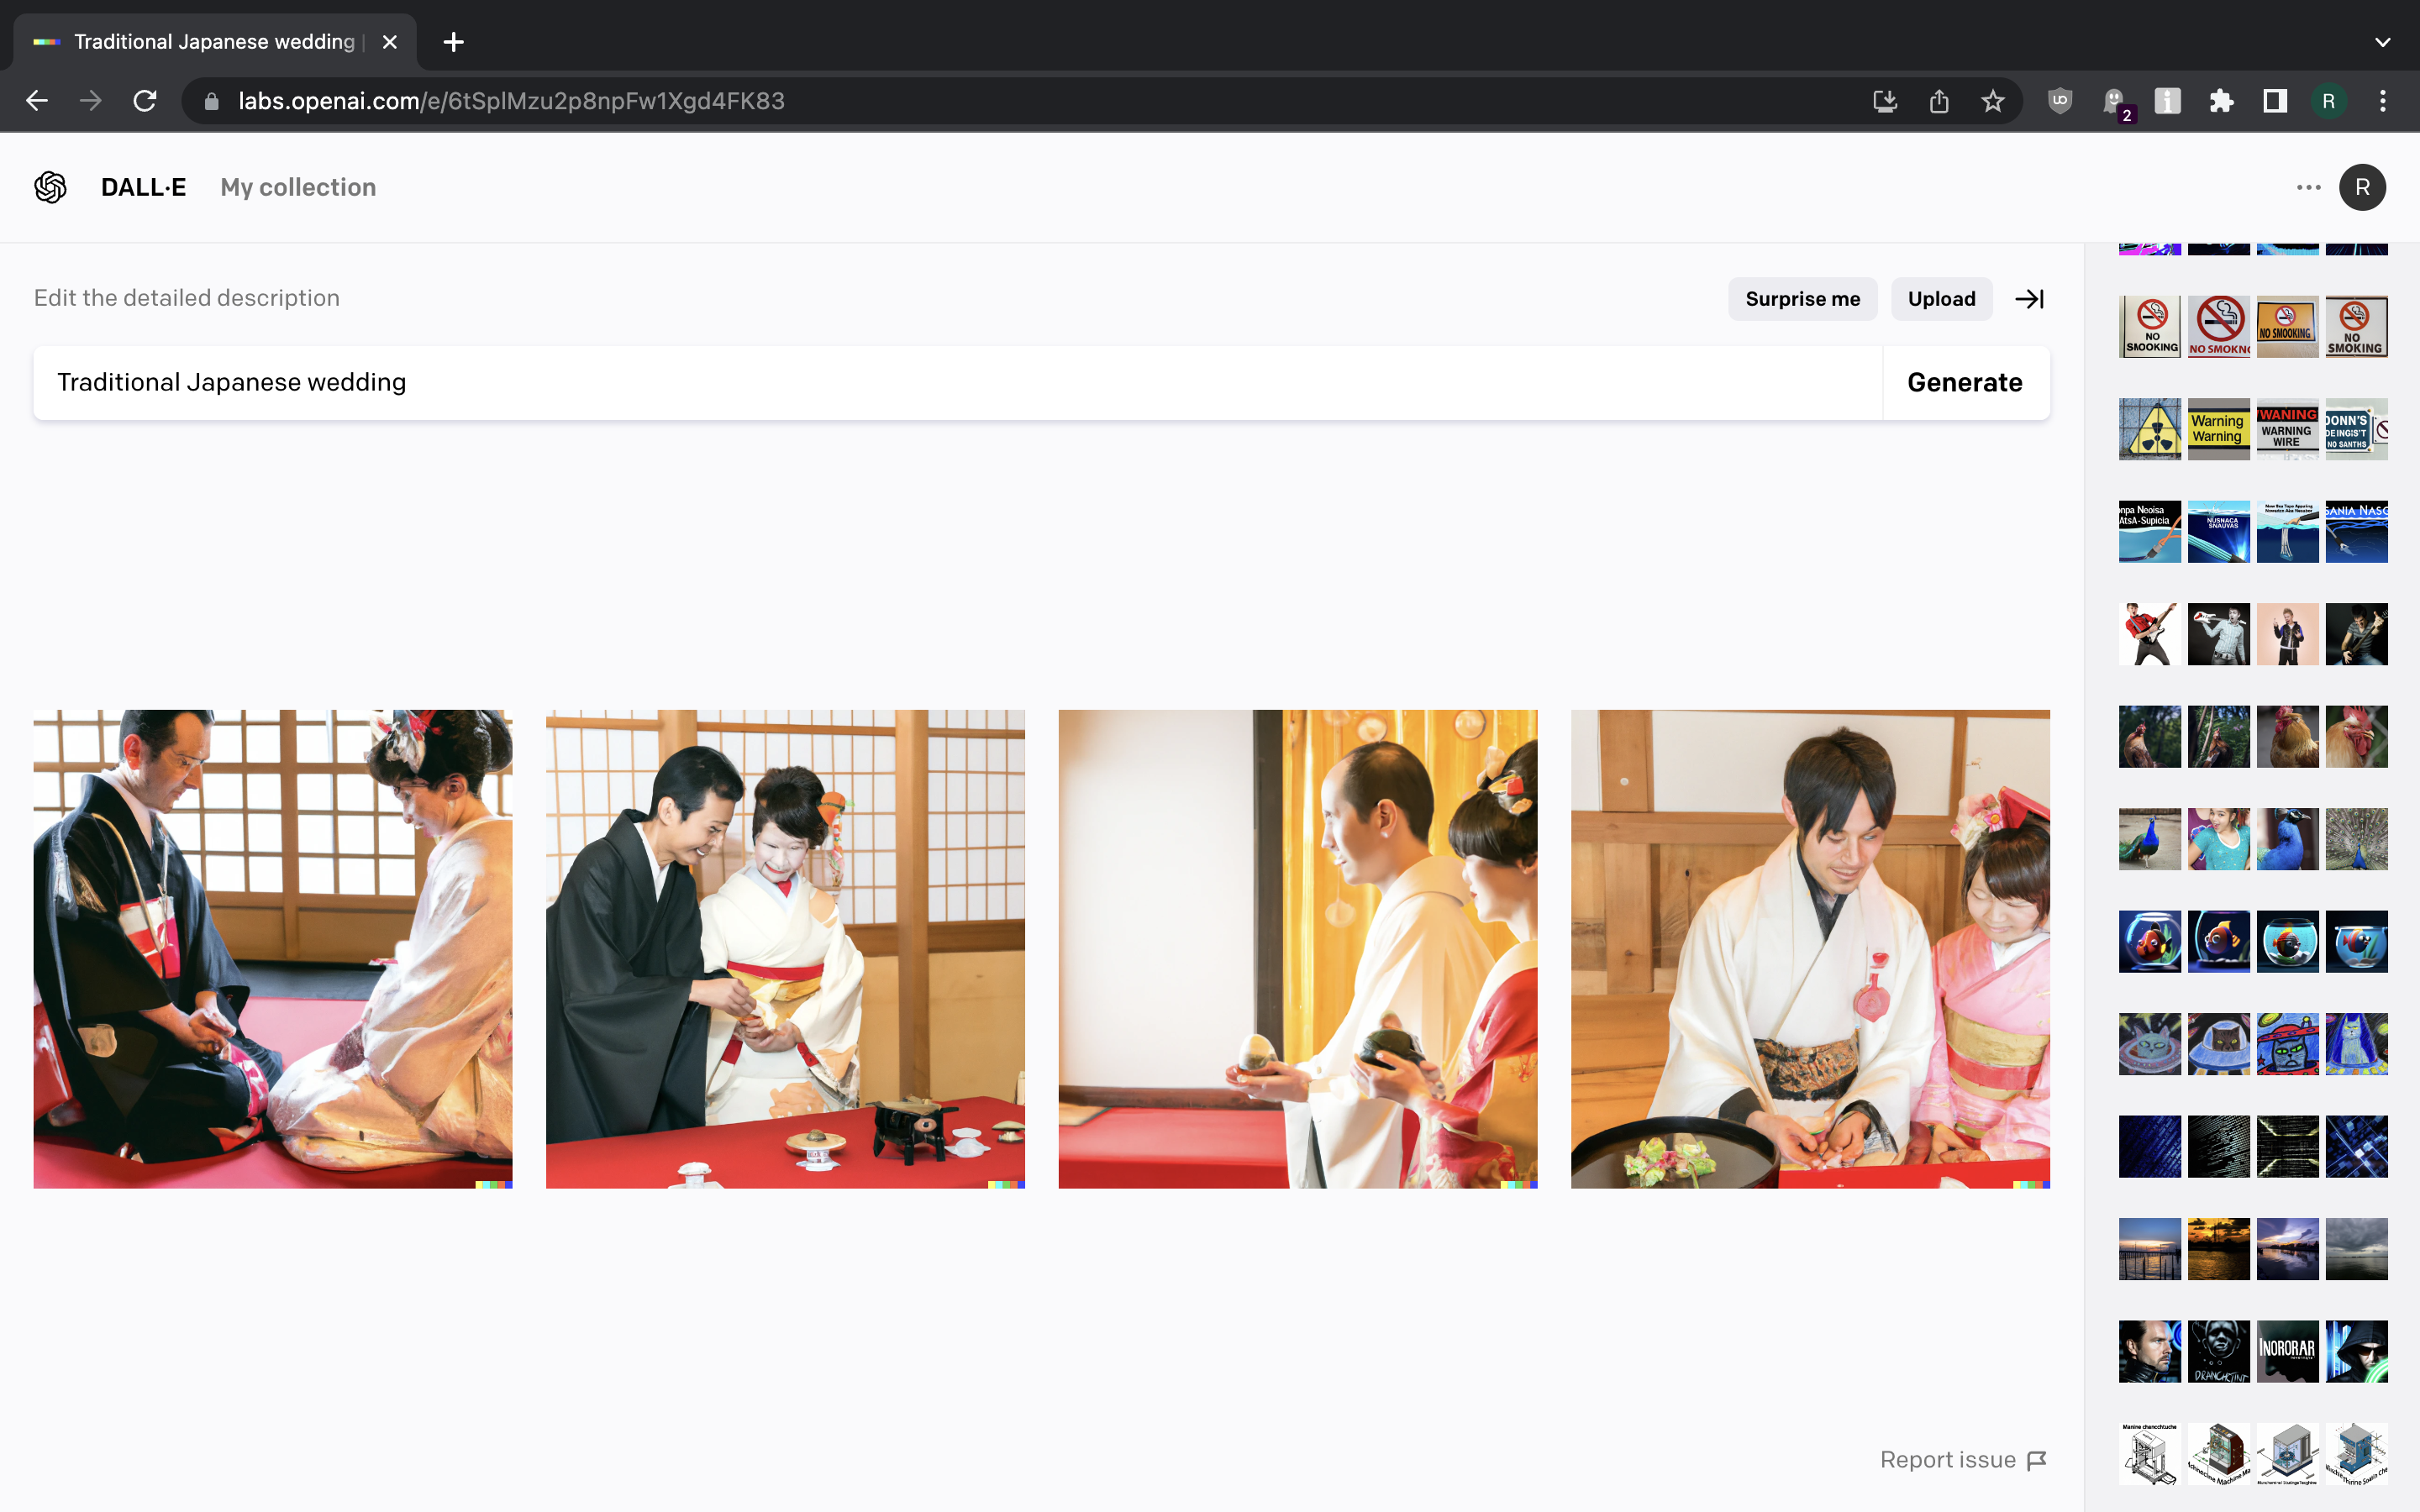The image size is (2420, 1512).
Task: Open first generated wedding image with black kimono
Action: point(273,949)
